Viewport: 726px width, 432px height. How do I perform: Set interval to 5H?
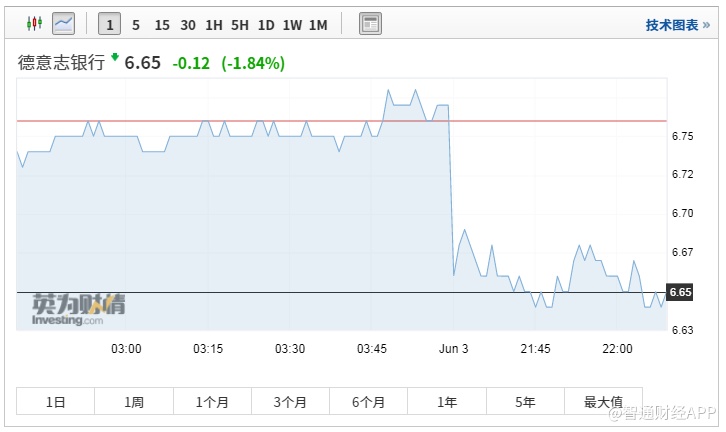pos(239,25)
